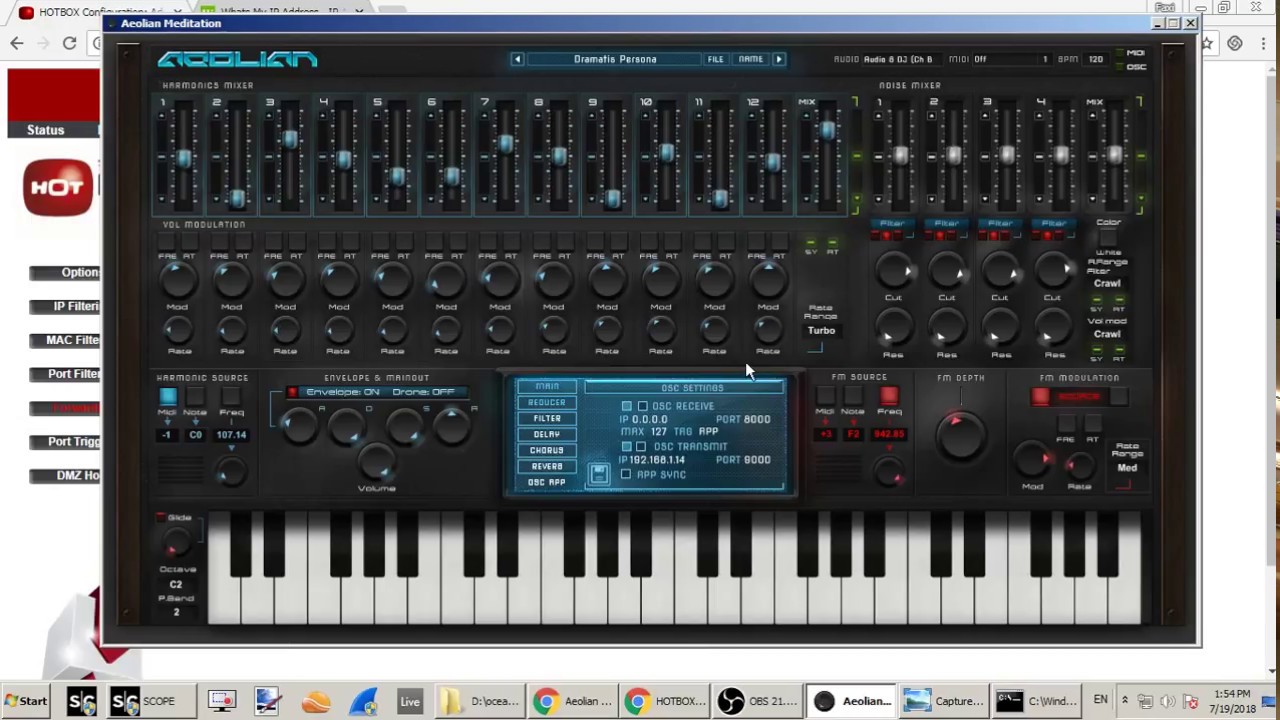Click the floppy disk save icon
The image size is (1280, 720).
pyautogui.click(x=599, y=475)
